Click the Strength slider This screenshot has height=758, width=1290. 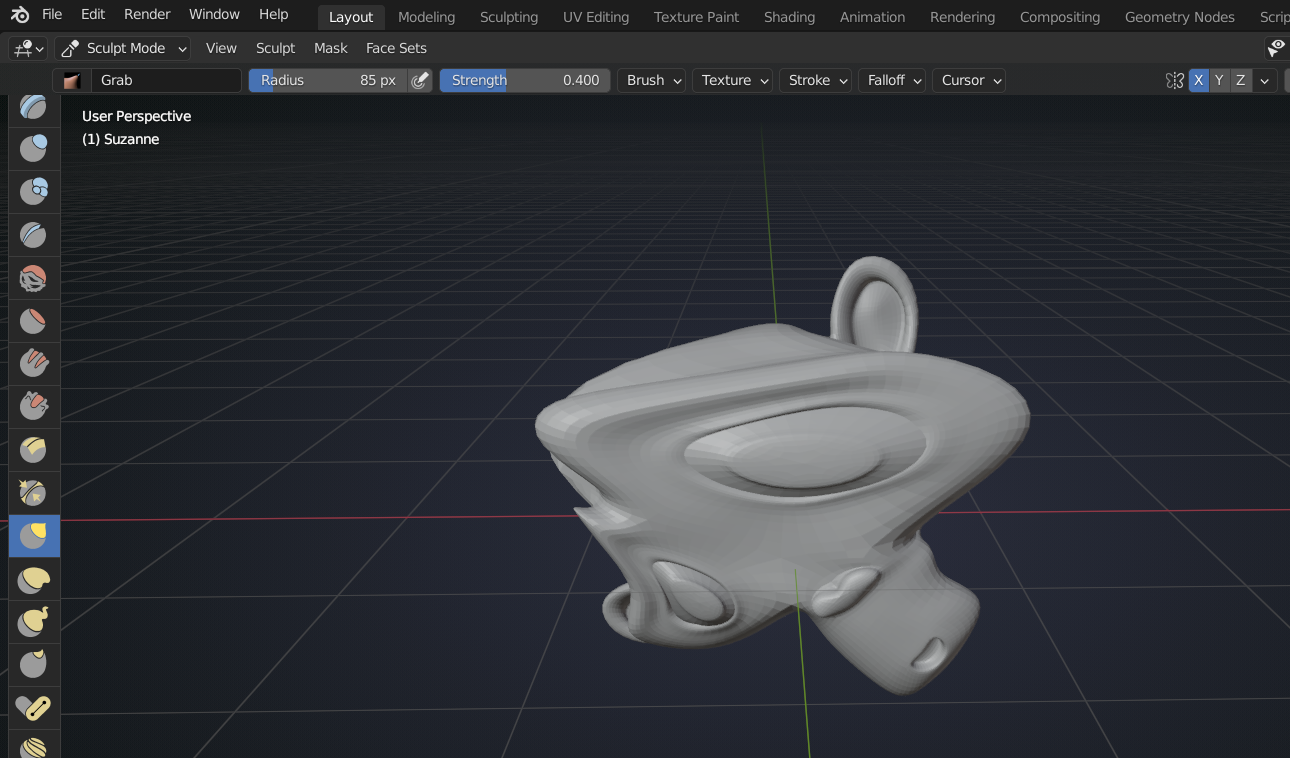click(525, 80)
